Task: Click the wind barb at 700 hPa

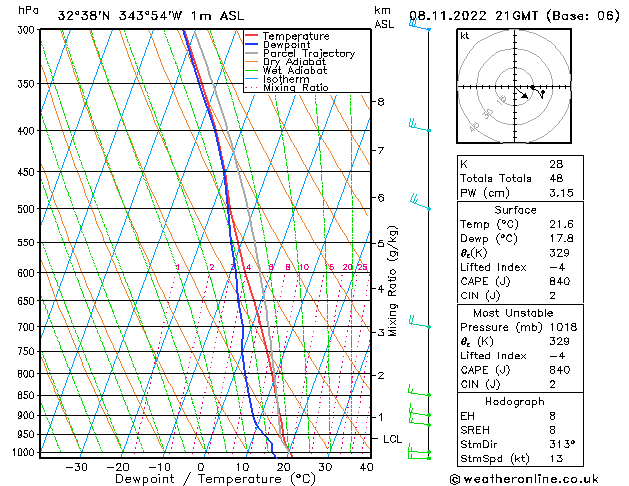Action: click(x=420, y=322)
